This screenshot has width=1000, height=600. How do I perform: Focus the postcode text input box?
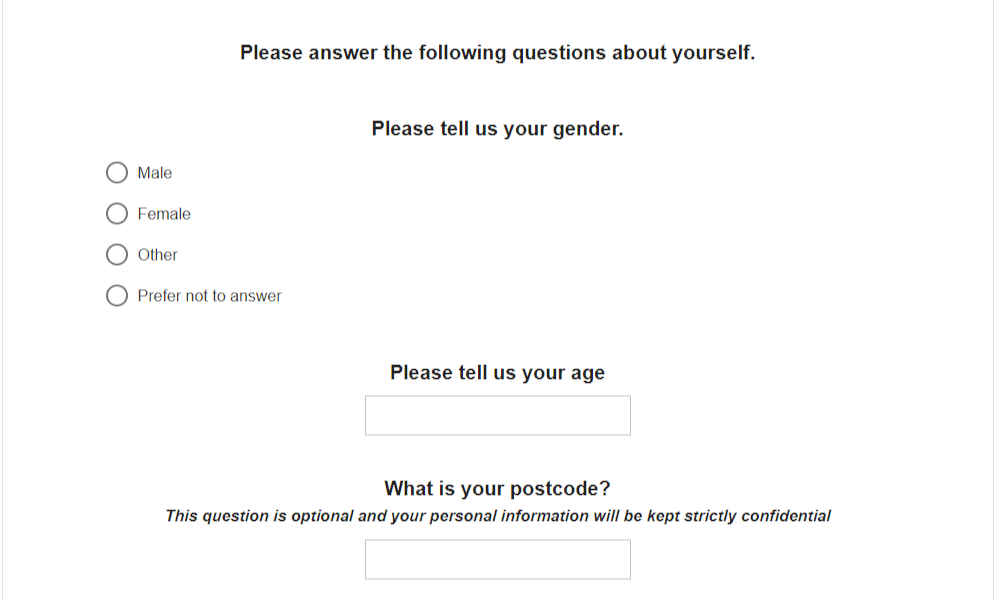click(497, 560)
